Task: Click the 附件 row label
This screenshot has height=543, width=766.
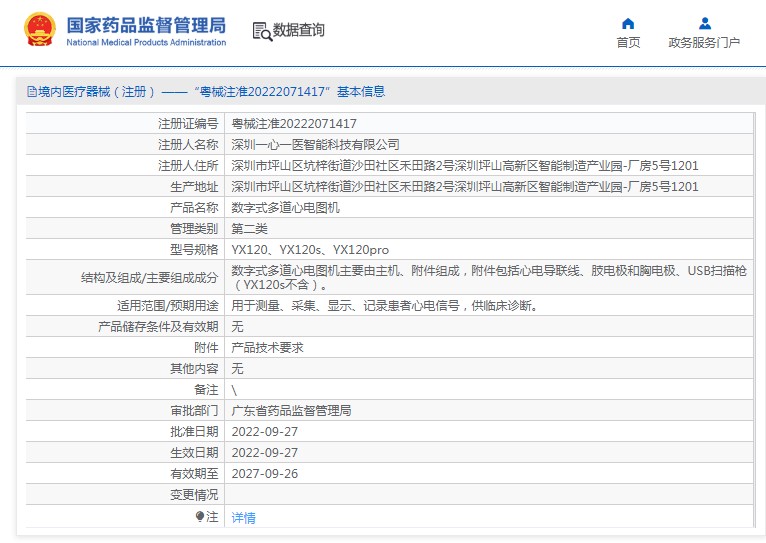Action: click(206, 348)
